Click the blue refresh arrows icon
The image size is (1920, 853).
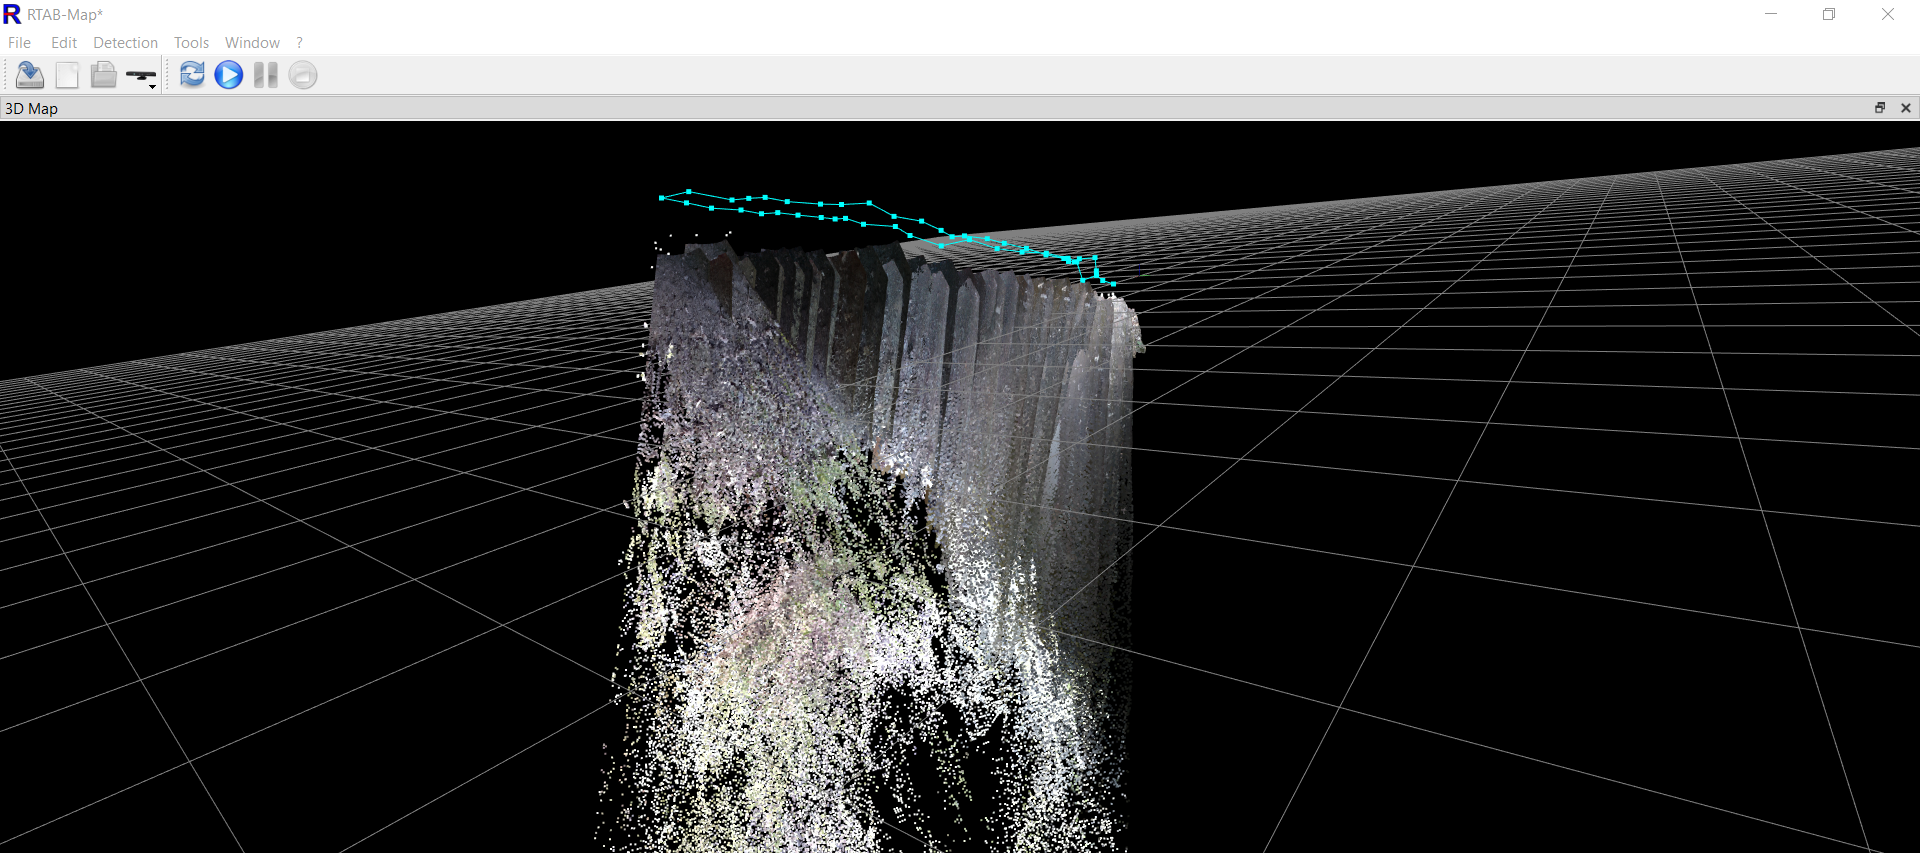(192, 75)
